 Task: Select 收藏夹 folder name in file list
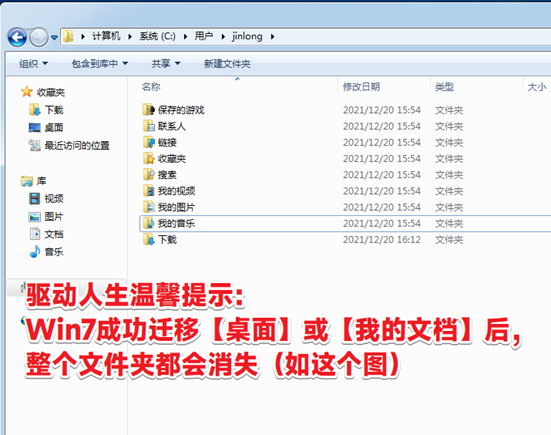click(x=172, y=158)
